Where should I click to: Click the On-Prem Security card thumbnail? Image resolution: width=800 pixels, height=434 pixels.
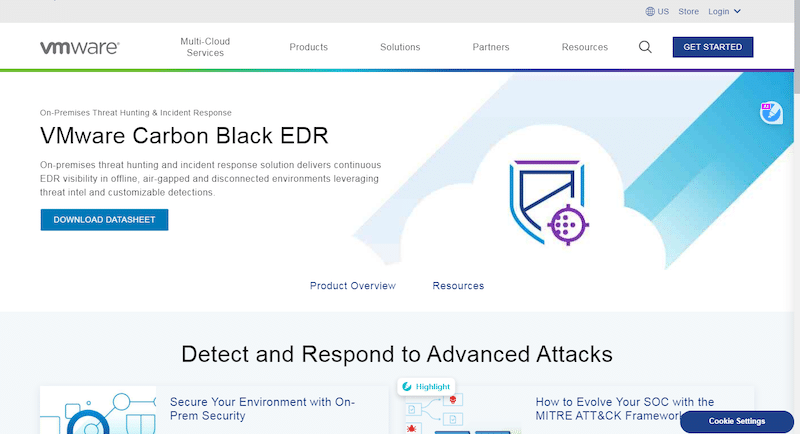pos(98,411)
